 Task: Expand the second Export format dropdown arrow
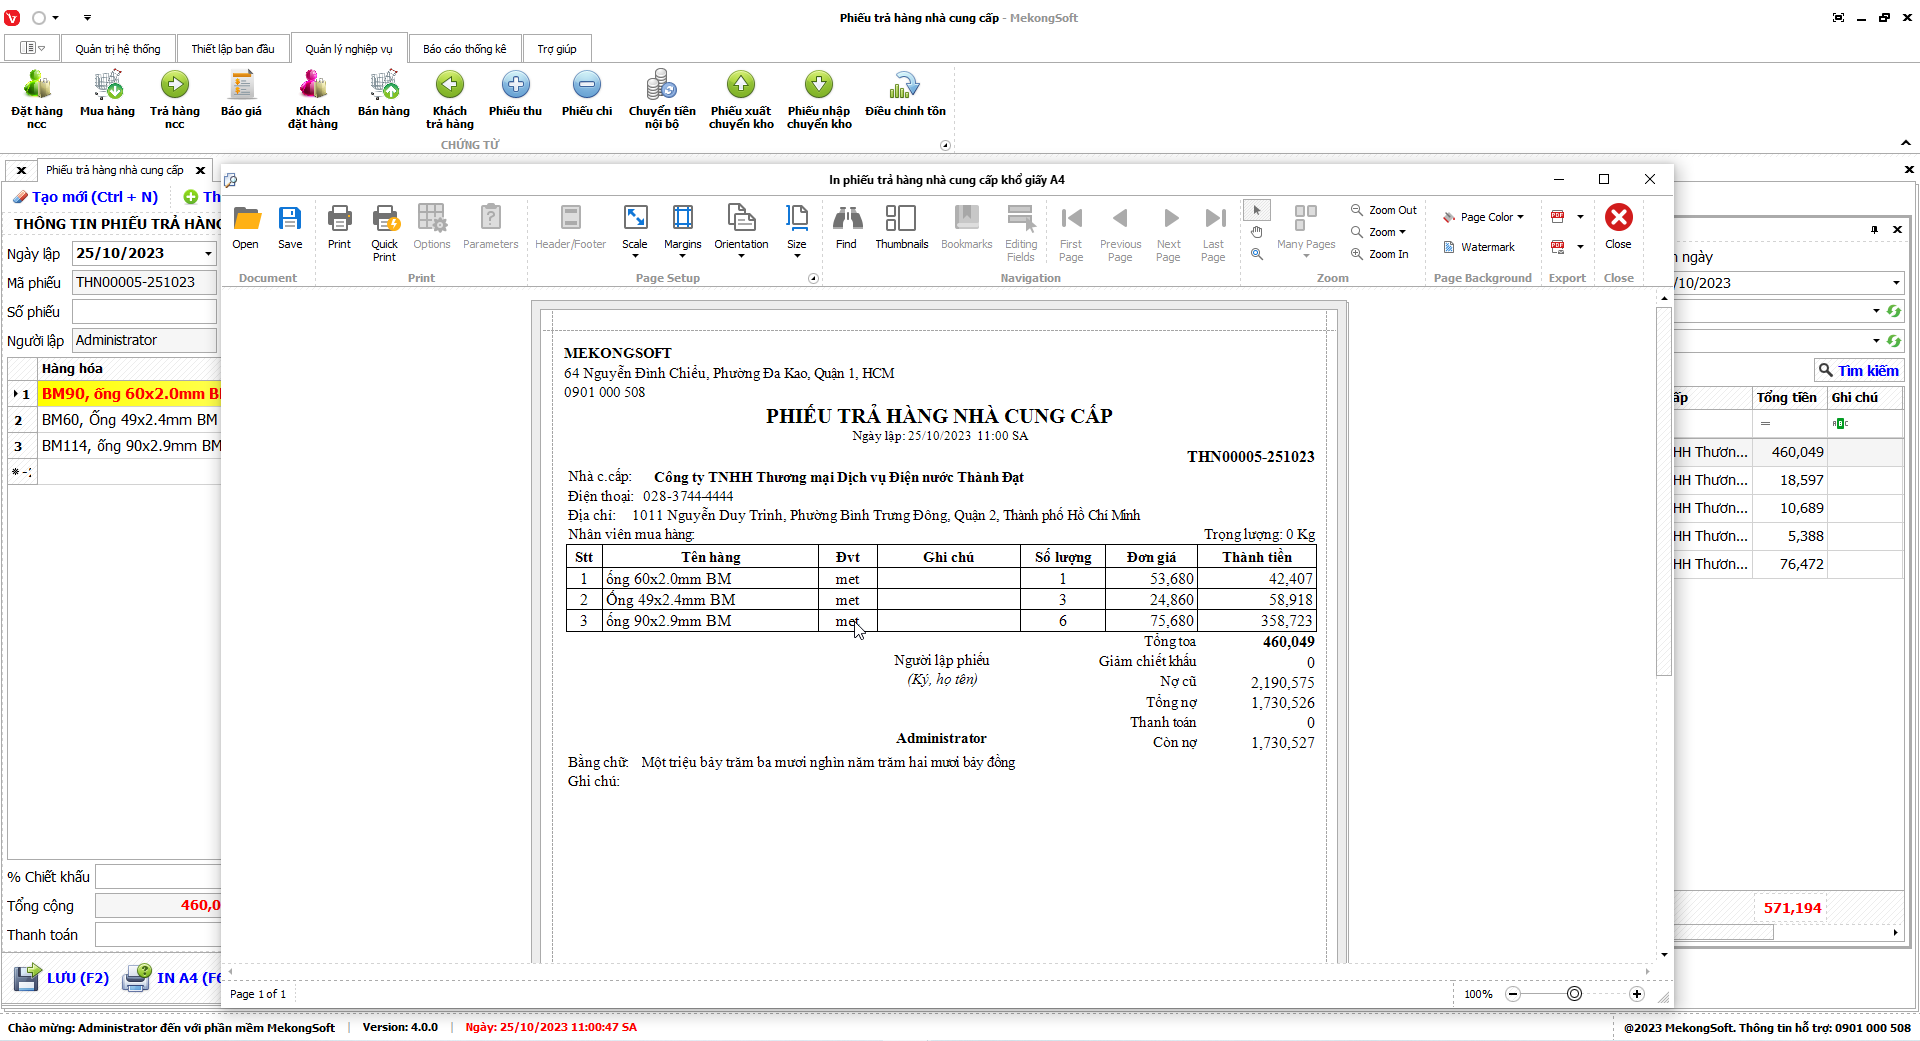tap(1580, 247)
